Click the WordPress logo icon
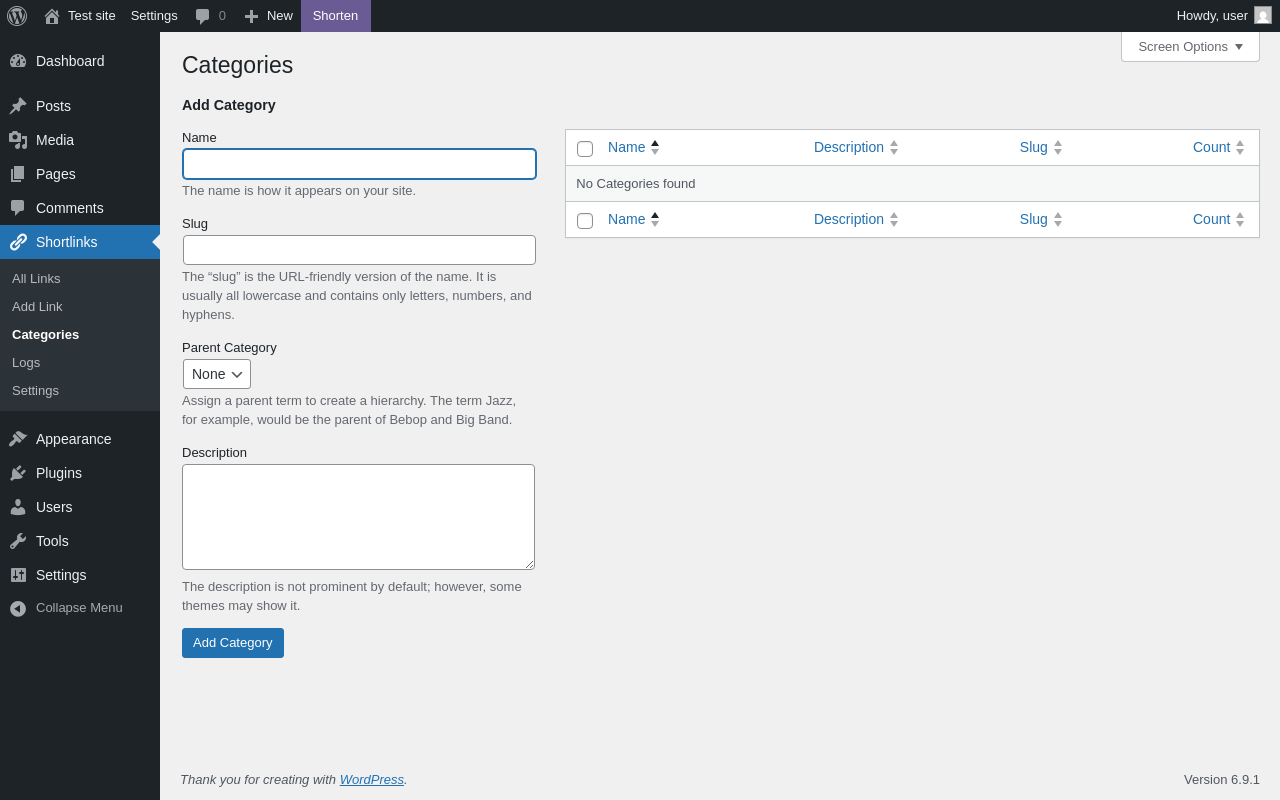Image resolution: width=1280 pixels, height=800 pixels. click(17, 16)
